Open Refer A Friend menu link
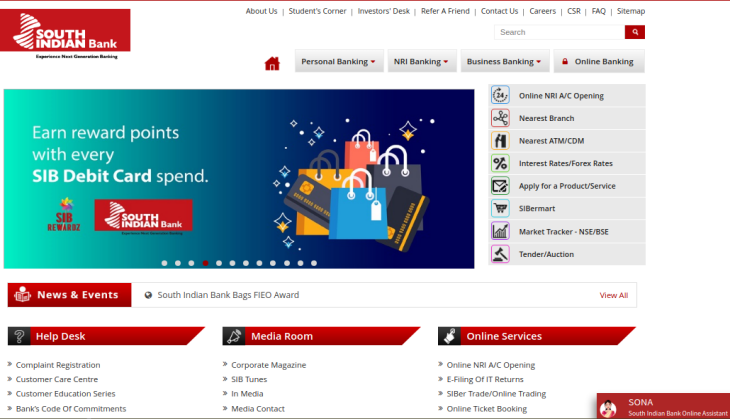The height and width of the screenshot is (419, 730). [x=445, y=11]
